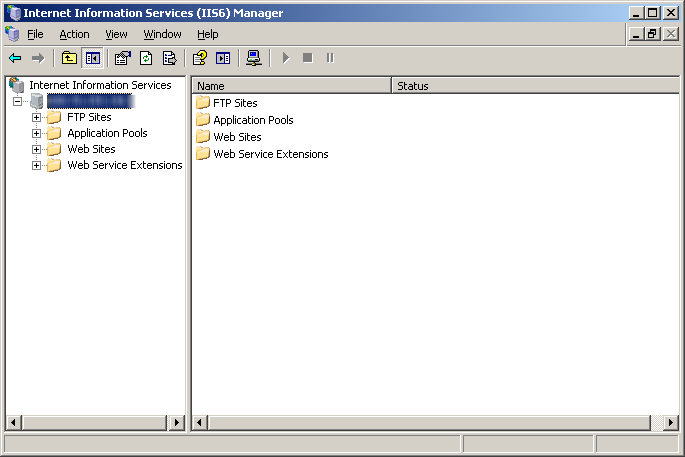The width and height of the screenshot is (685, 457).
Task: Select FTP Sites text in the right pane list
Action: point(235,103)
